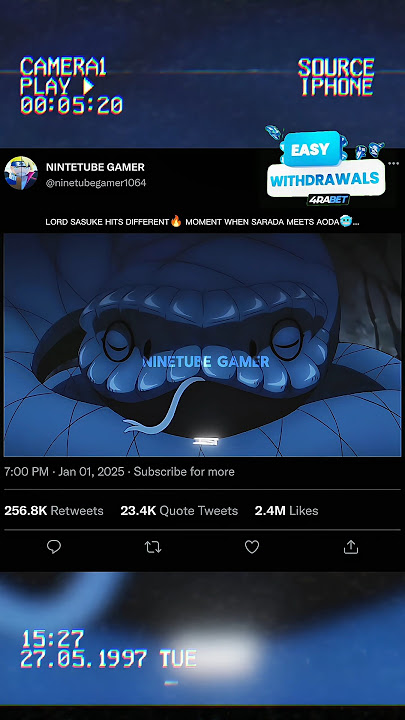Tap the retweet arrows icon
Viewport: 405px width, 720px height.
[x=153, y=547]
